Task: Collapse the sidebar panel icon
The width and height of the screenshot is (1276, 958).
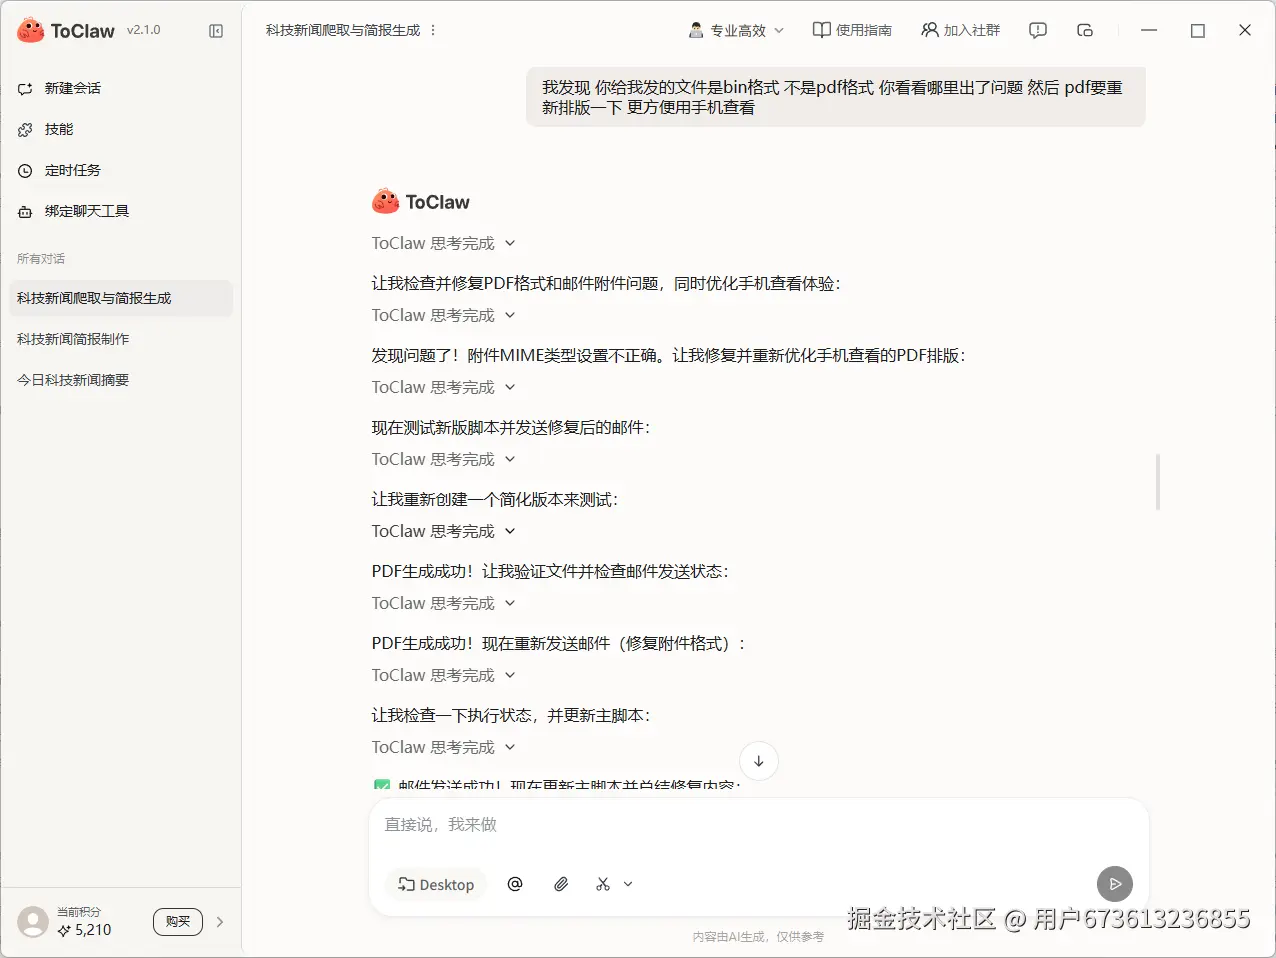Action: 216,31
